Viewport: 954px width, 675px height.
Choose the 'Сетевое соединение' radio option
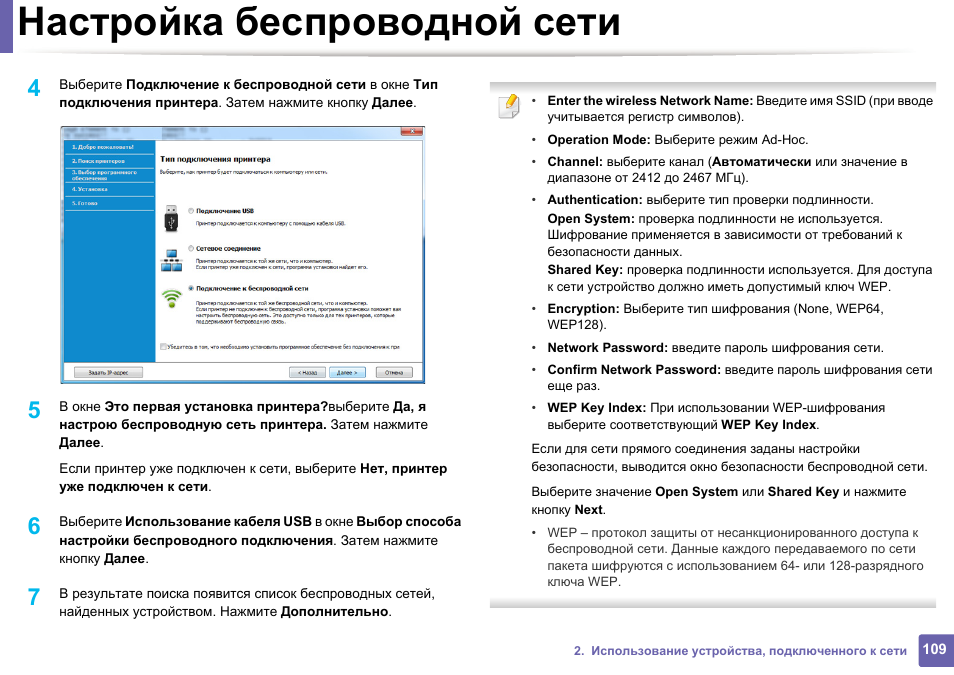pyautogui.click(x=191, y=249)
